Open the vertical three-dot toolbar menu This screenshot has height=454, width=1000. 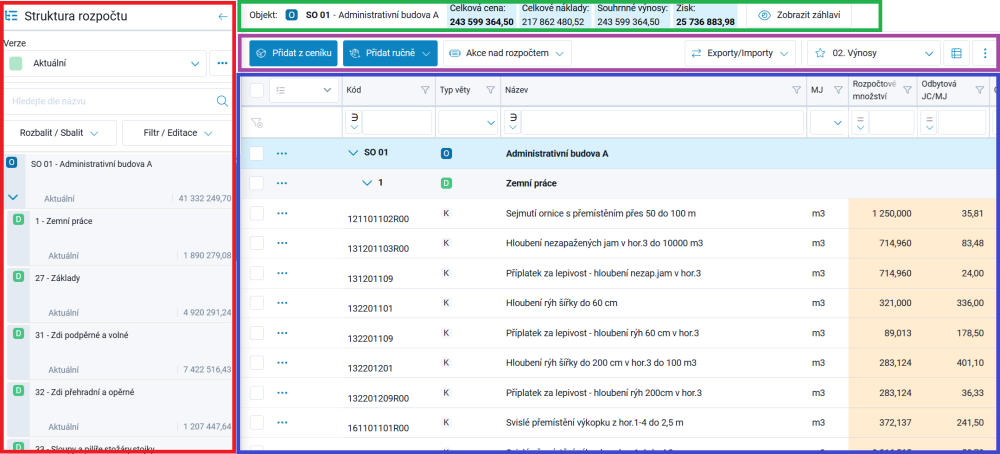click(983, 54)
